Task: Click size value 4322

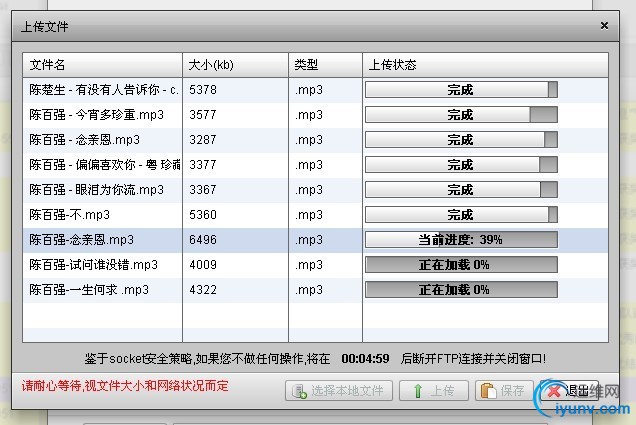Action: point(203,290)
